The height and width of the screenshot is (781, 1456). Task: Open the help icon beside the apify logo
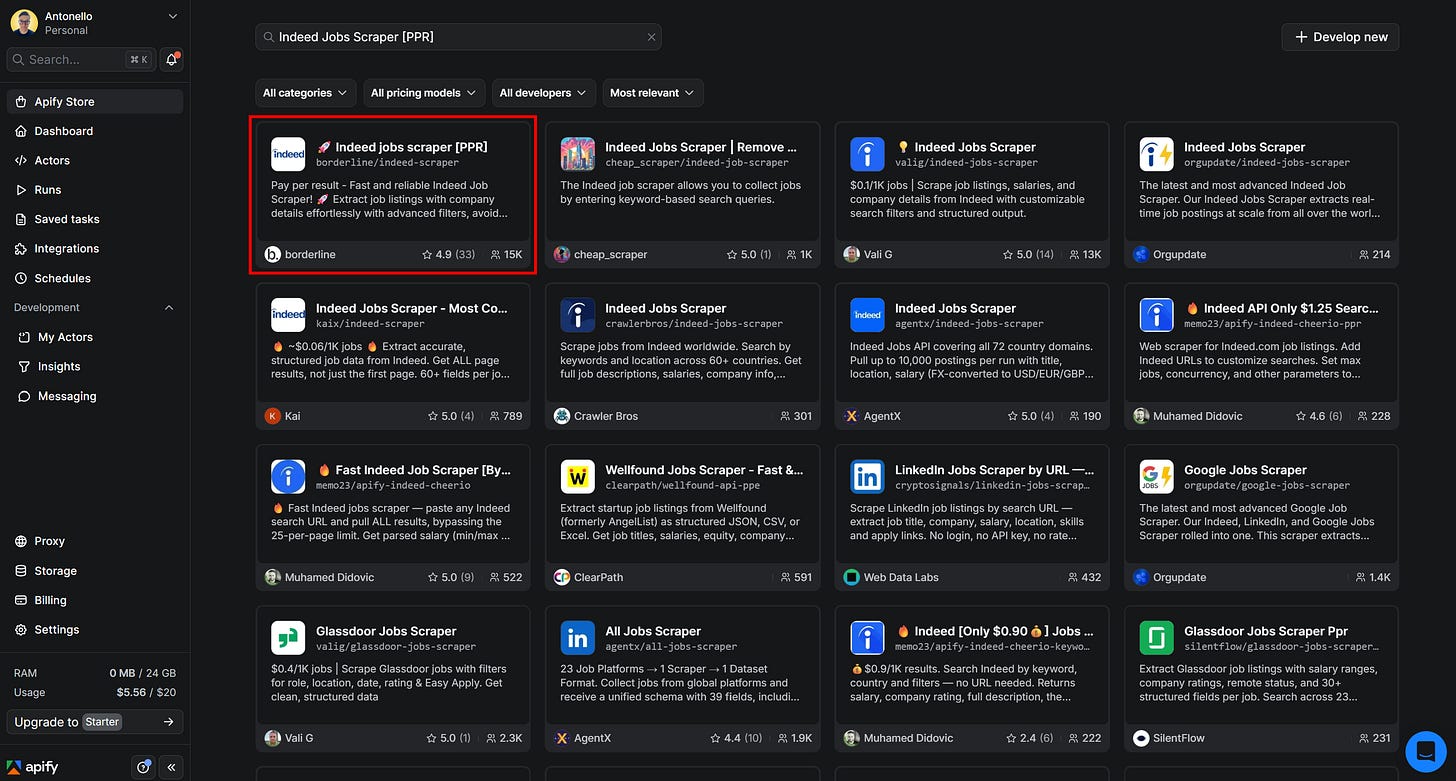click(142, 767)
